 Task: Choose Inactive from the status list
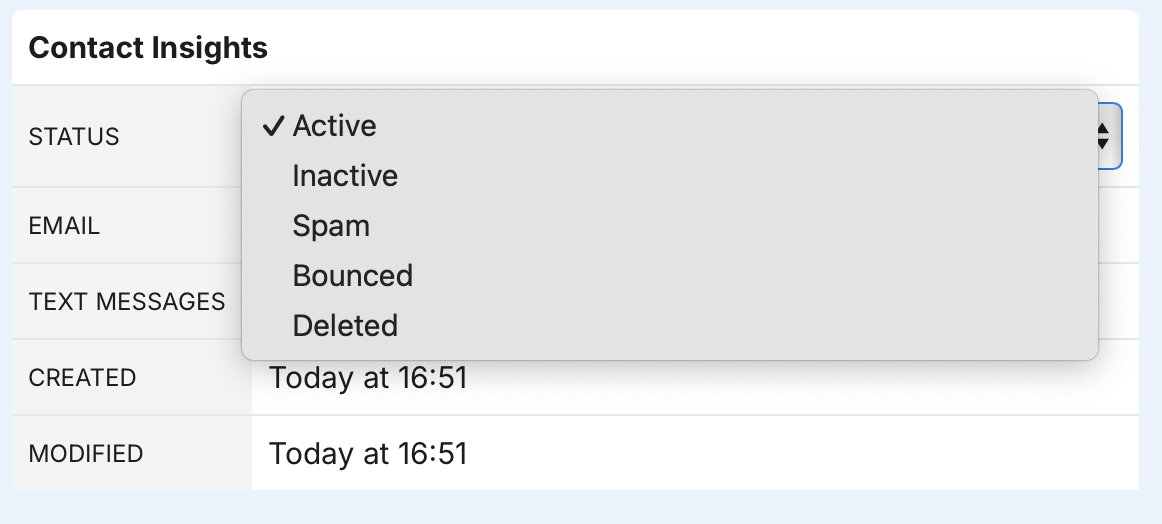pos(345,176)
